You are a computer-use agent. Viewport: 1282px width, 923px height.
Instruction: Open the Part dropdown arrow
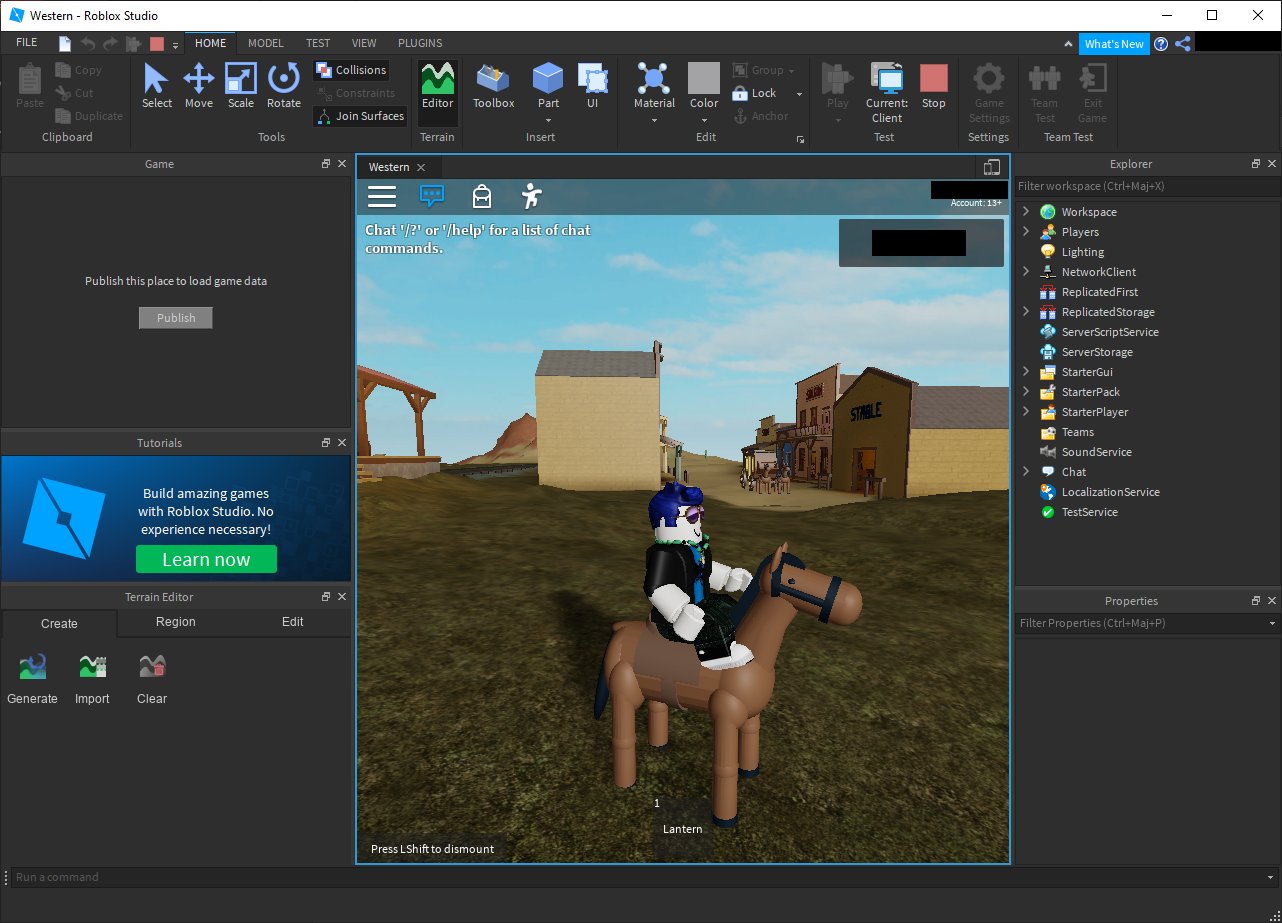548,120
